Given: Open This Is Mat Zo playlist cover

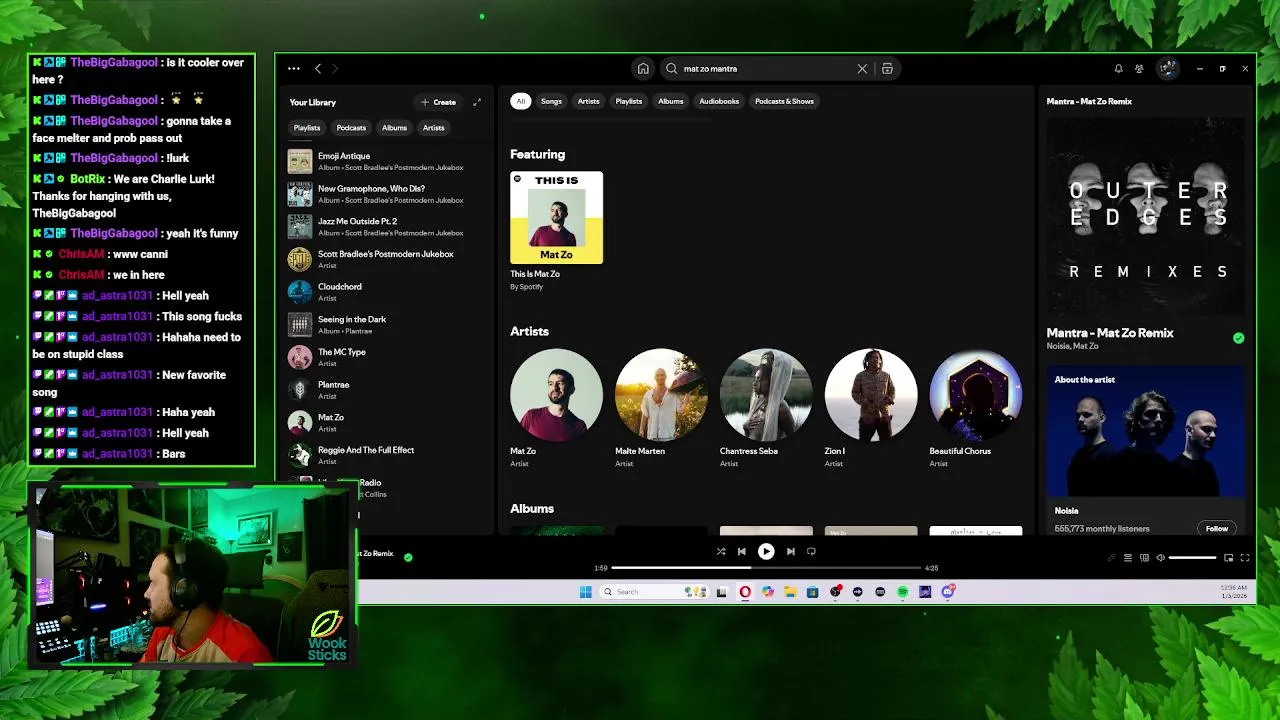Looking at the screenshot, I should [557, 218].
